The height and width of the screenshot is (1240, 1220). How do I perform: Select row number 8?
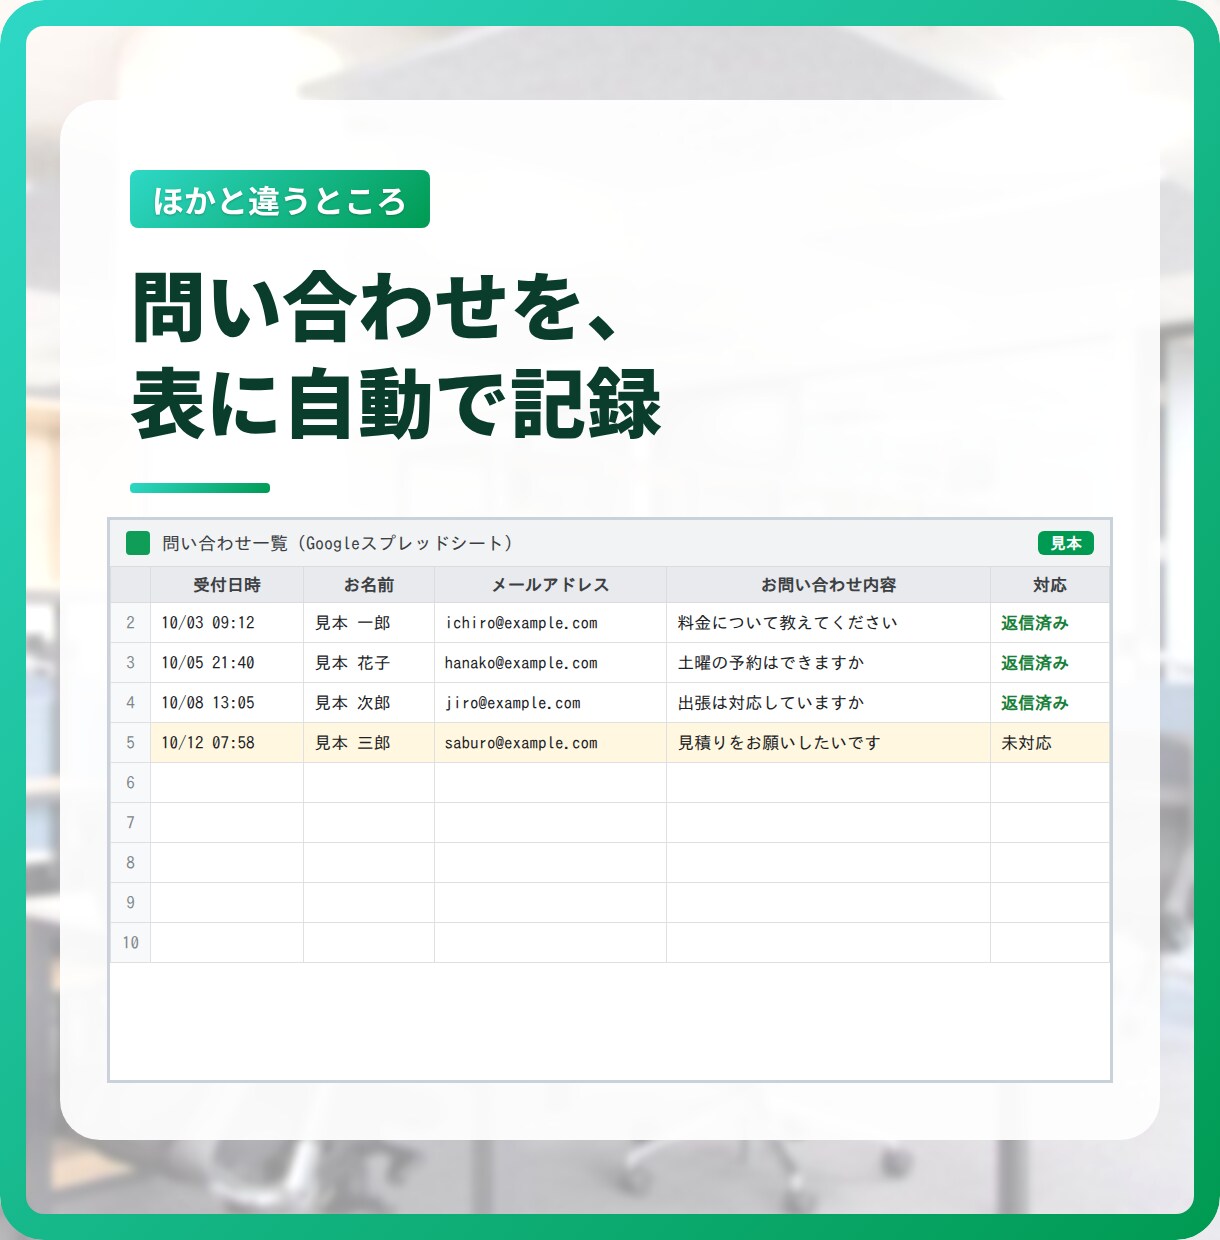pos(130,863)
